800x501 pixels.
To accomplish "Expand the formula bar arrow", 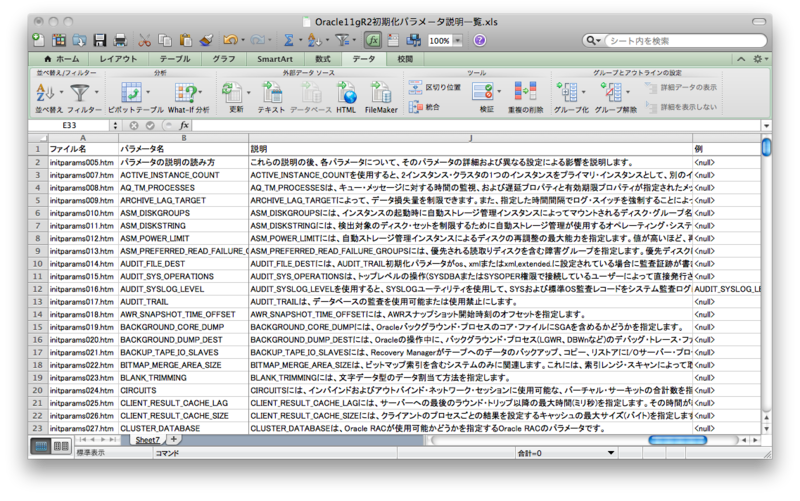I will click(x=766, y=126).
